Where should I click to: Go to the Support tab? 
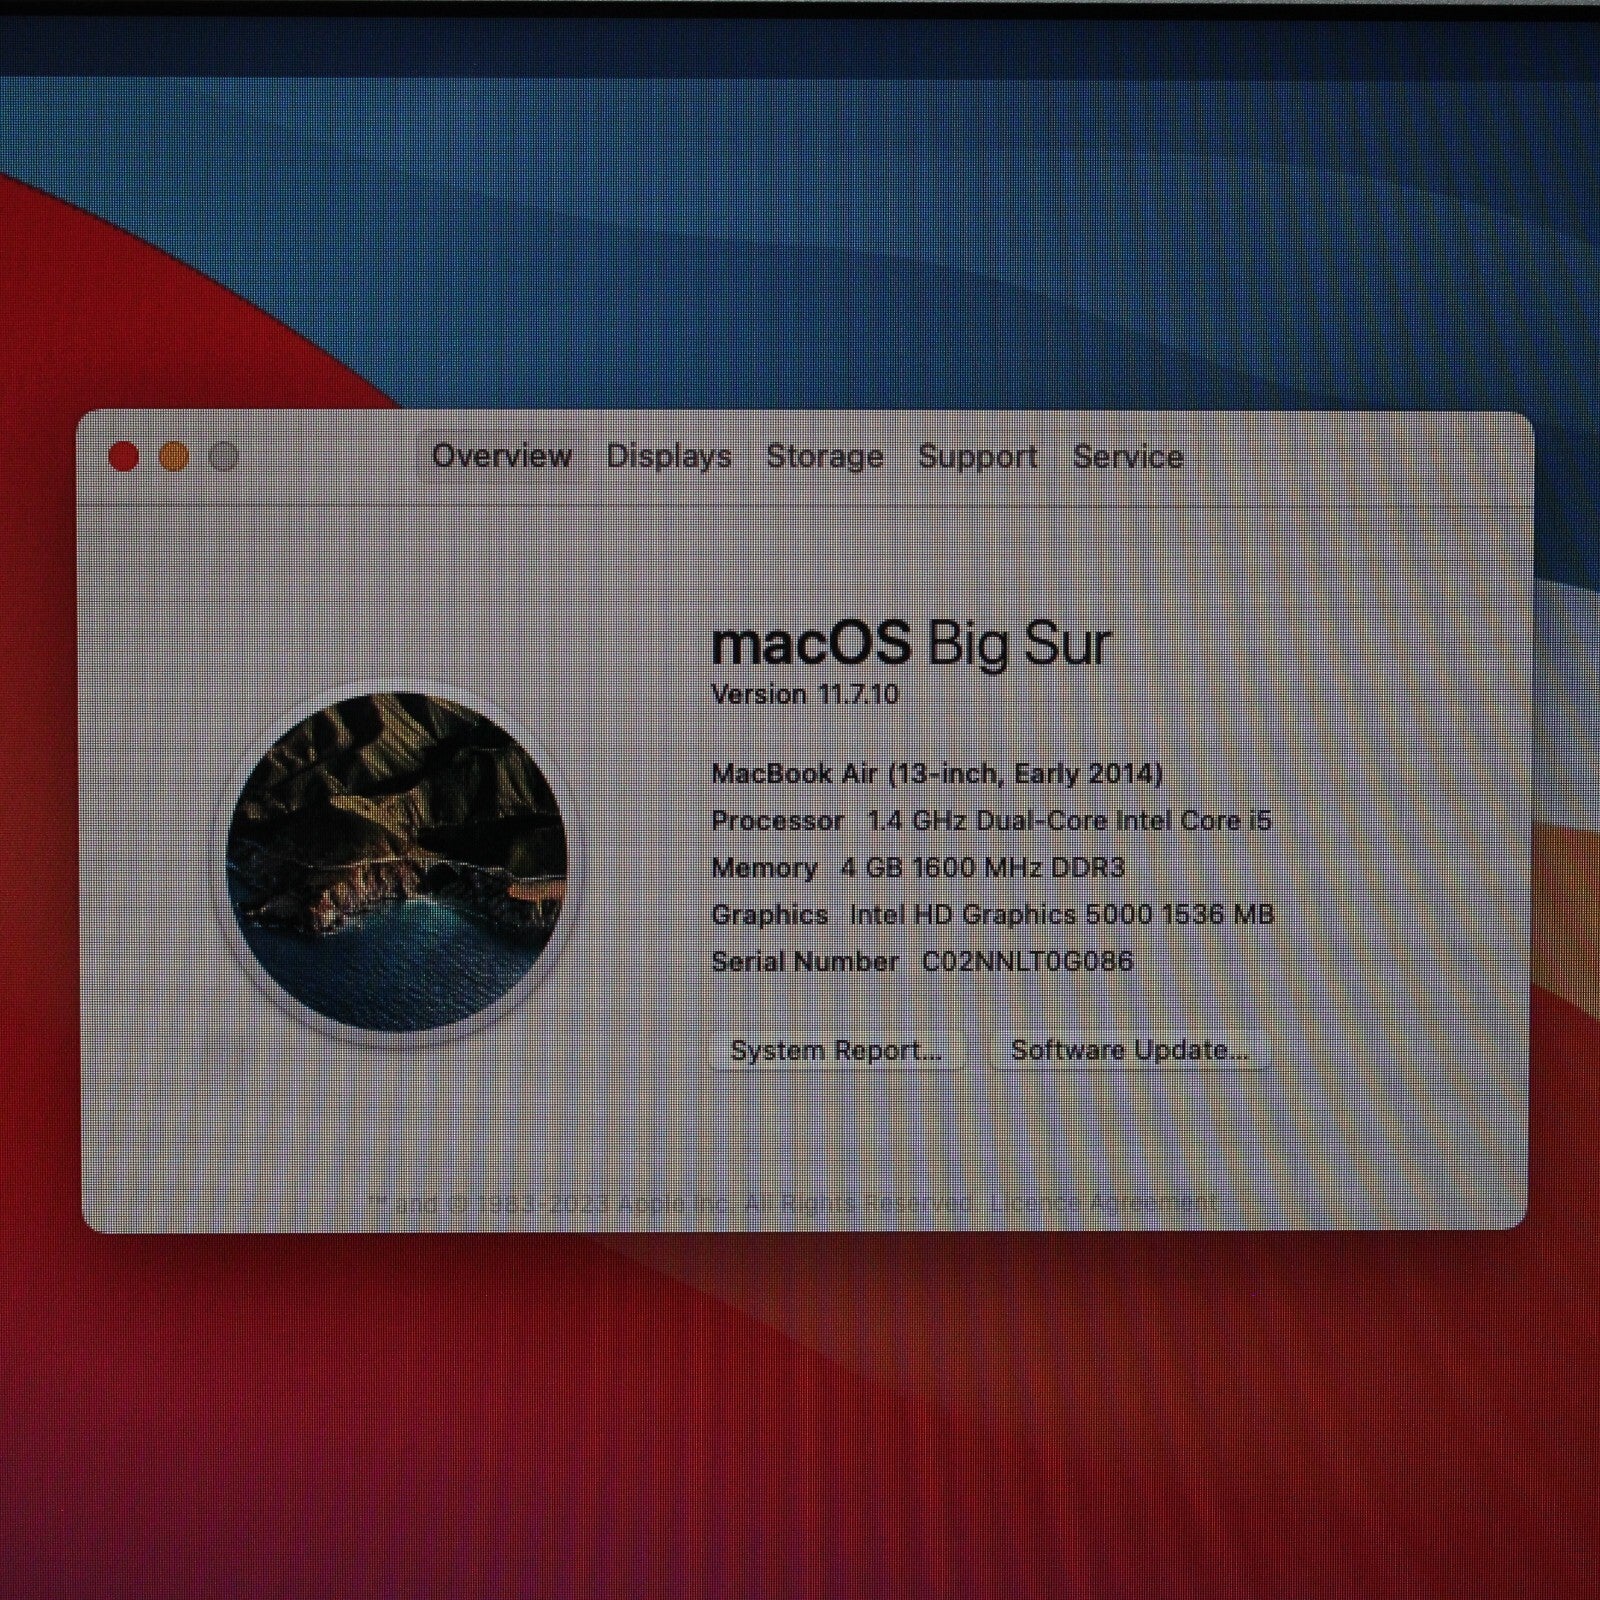(x=977, y=456)
